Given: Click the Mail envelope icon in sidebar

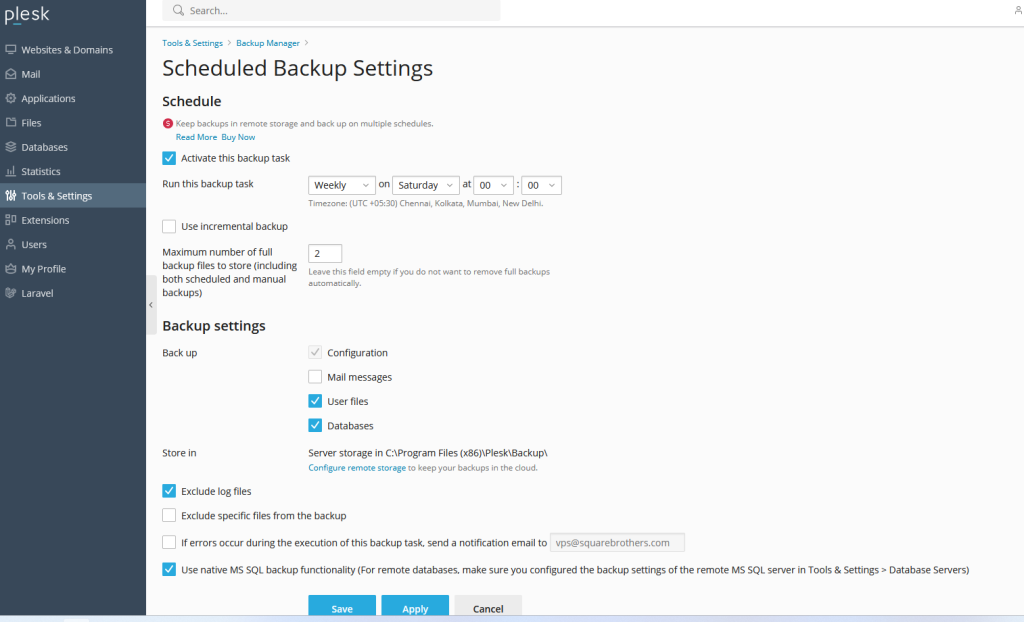Looking at the screenshot, I should (11, 74).
